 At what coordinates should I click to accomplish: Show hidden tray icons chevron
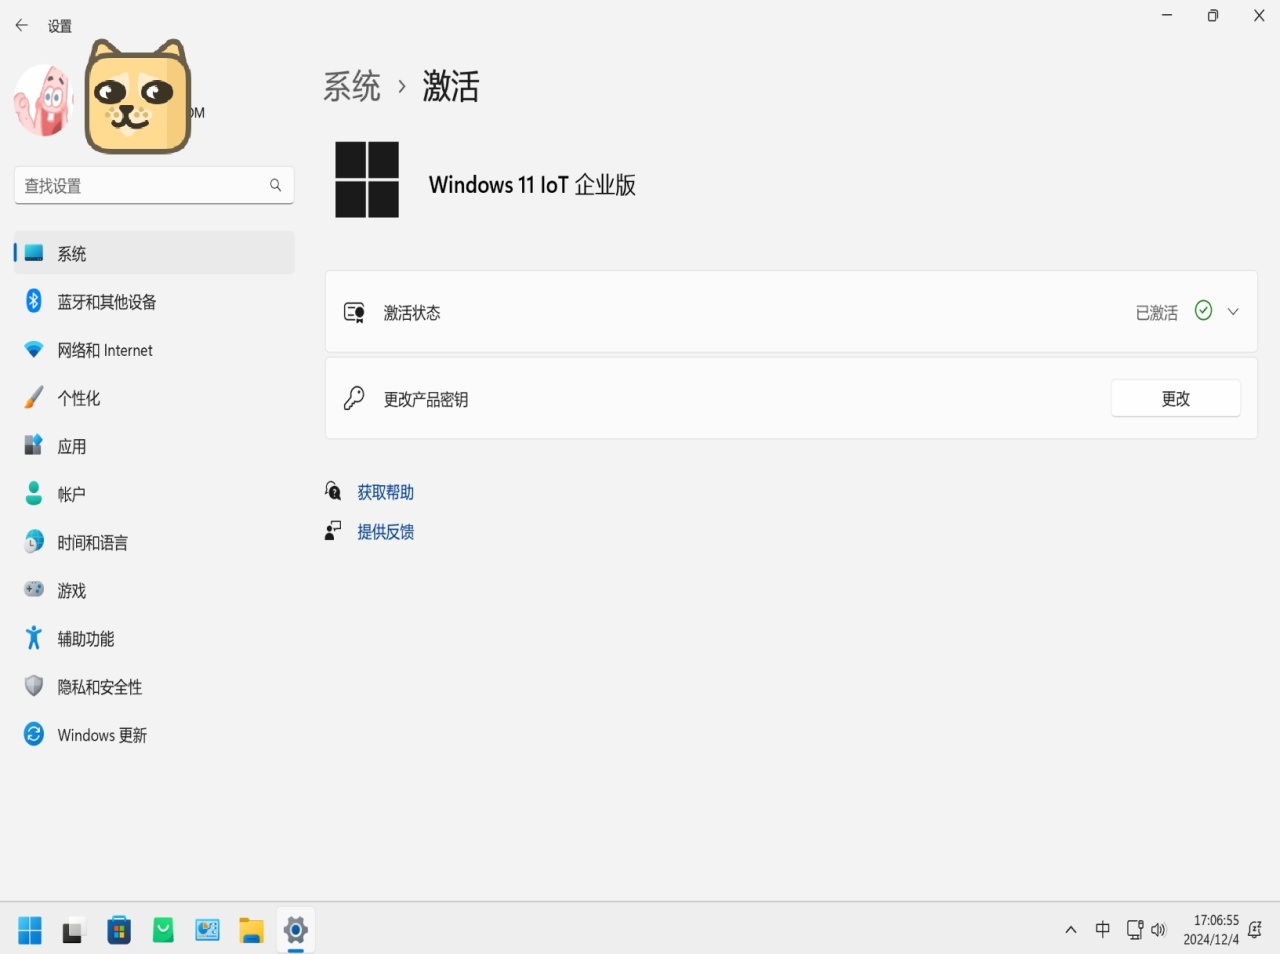tap(1071, 930)
